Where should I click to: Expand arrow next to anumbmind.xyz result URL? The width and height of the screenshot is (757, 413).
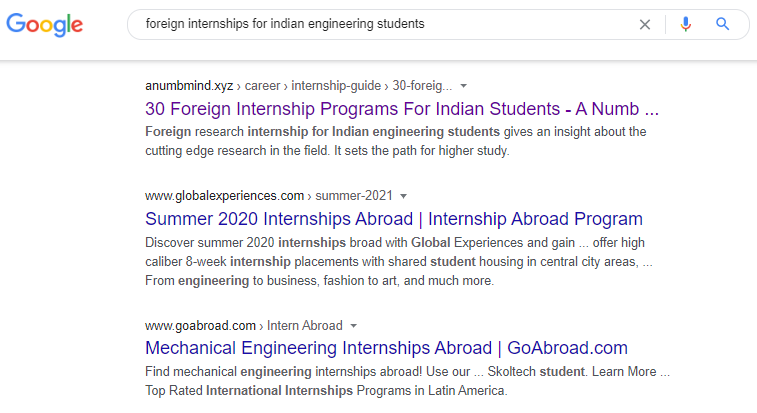463,86
